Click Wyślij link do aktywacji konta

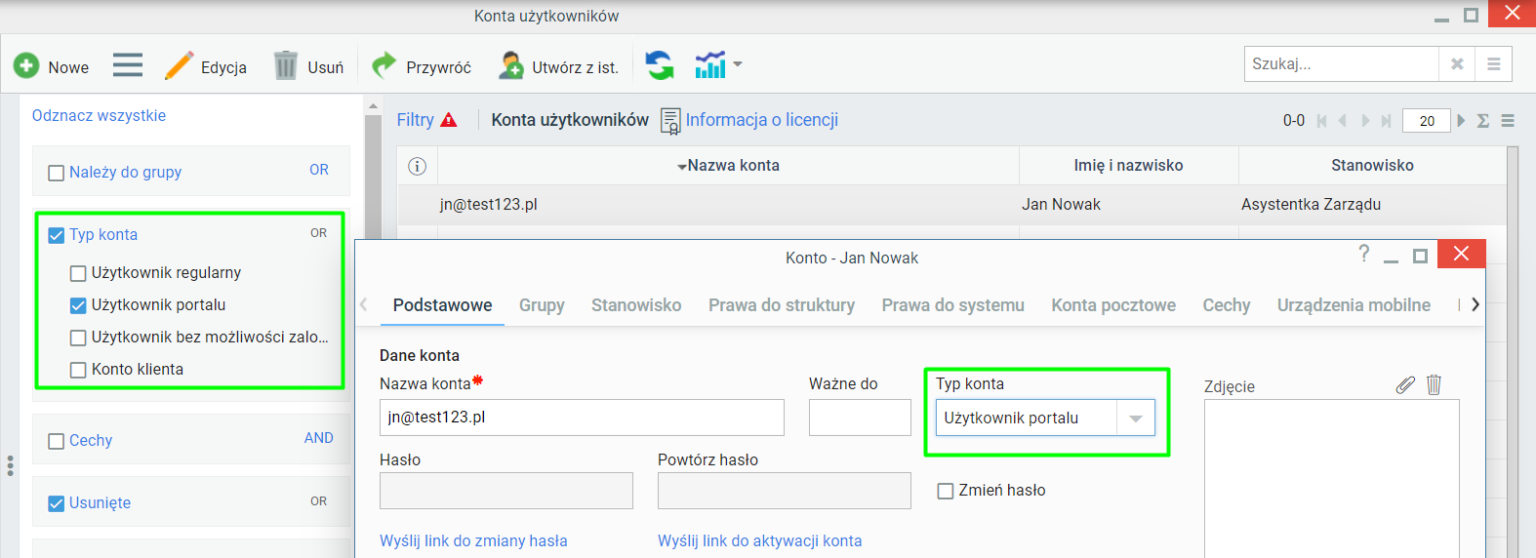click(x=760, y=541)
